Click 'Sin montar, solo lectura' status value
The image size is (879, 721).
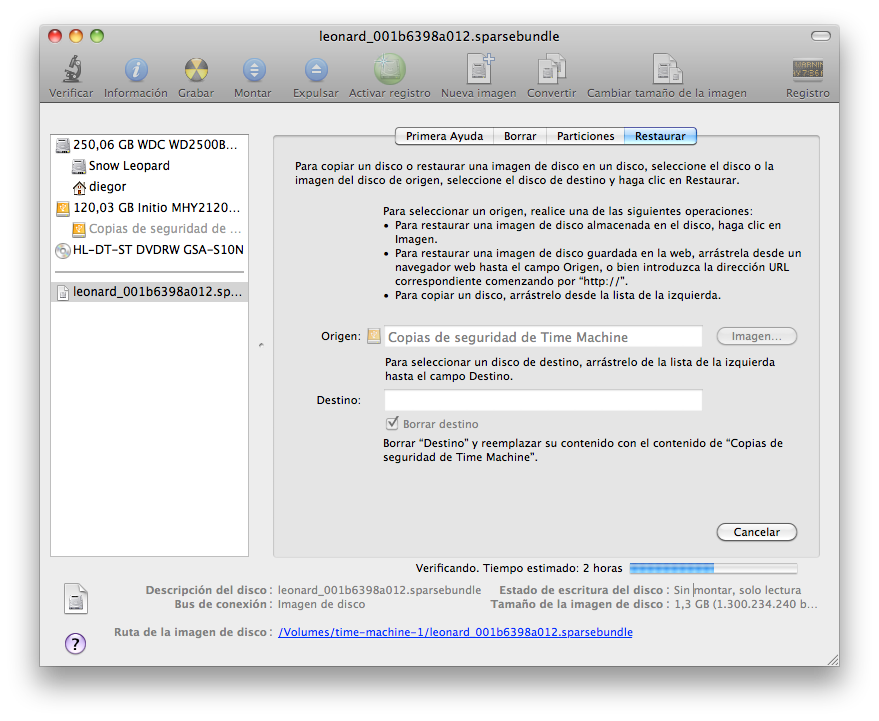pos(737,590)
